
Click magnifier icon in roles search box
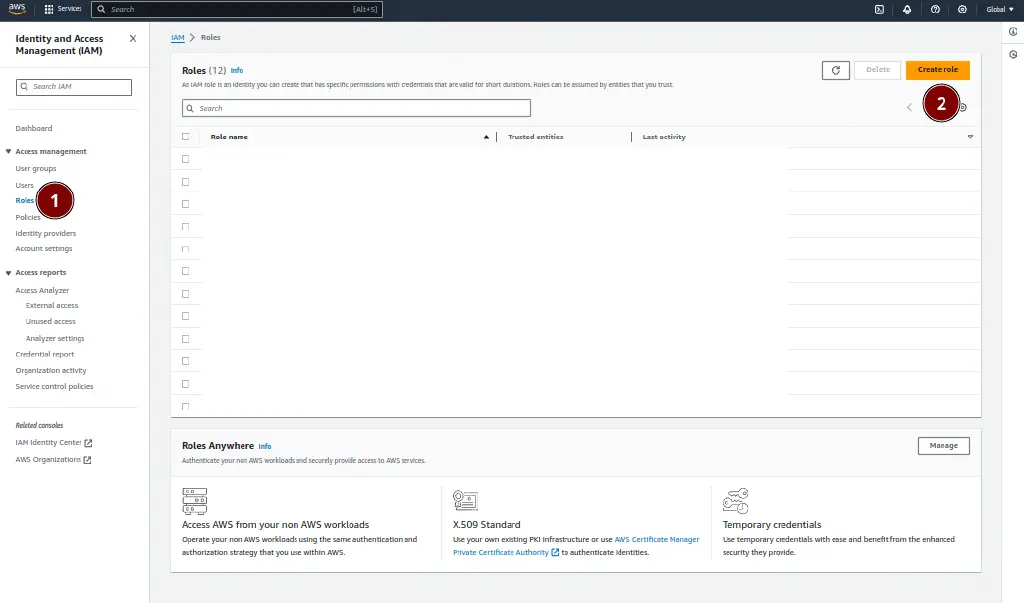pos(190,108)
